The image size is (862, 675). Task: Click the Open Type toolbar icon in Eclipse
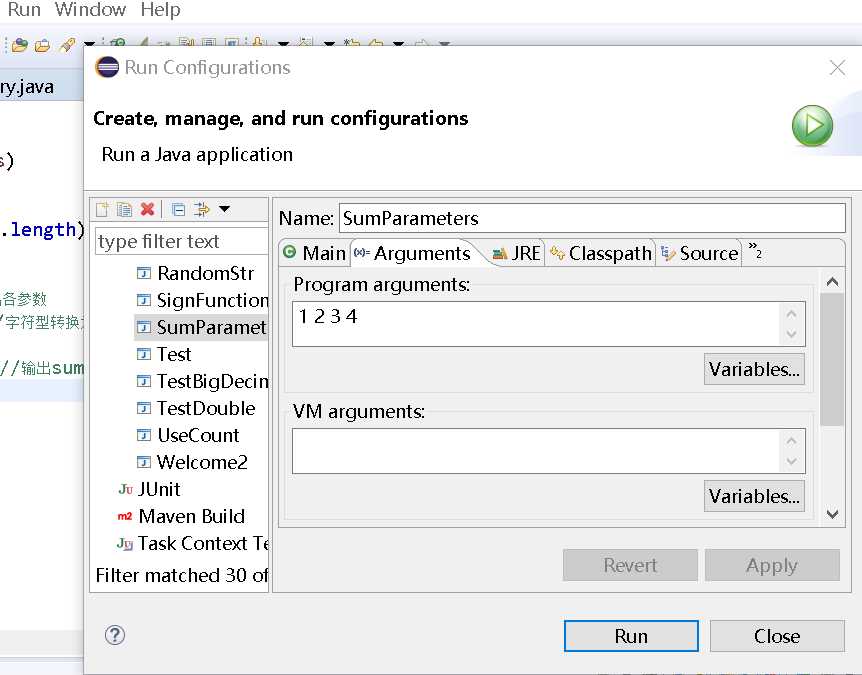click(20, 45)
